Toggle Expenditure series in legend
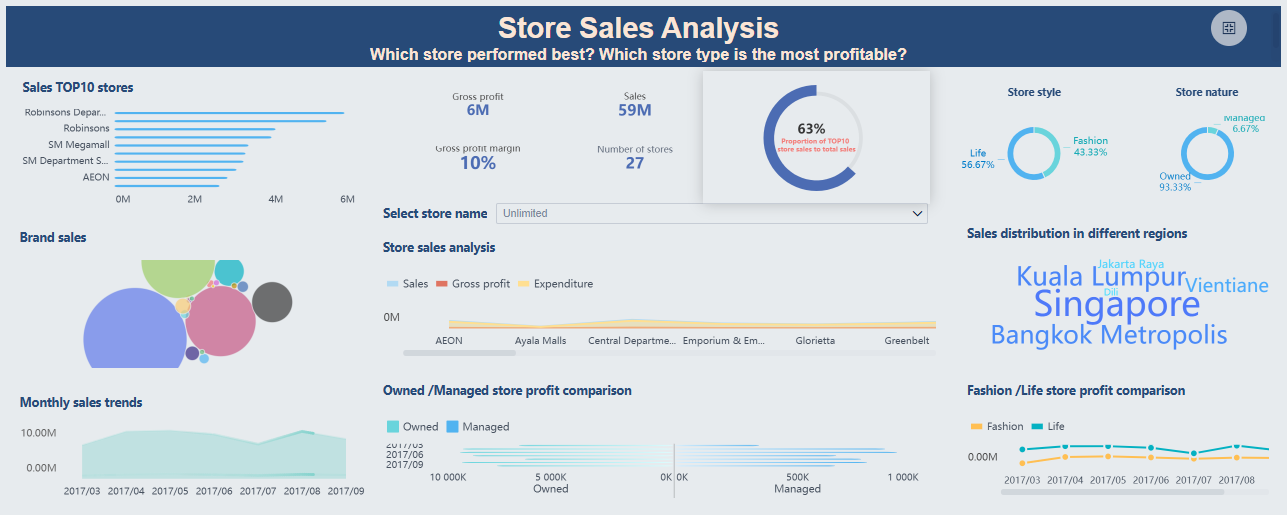This screenshot has height=515, width=1287. [524, 284]
